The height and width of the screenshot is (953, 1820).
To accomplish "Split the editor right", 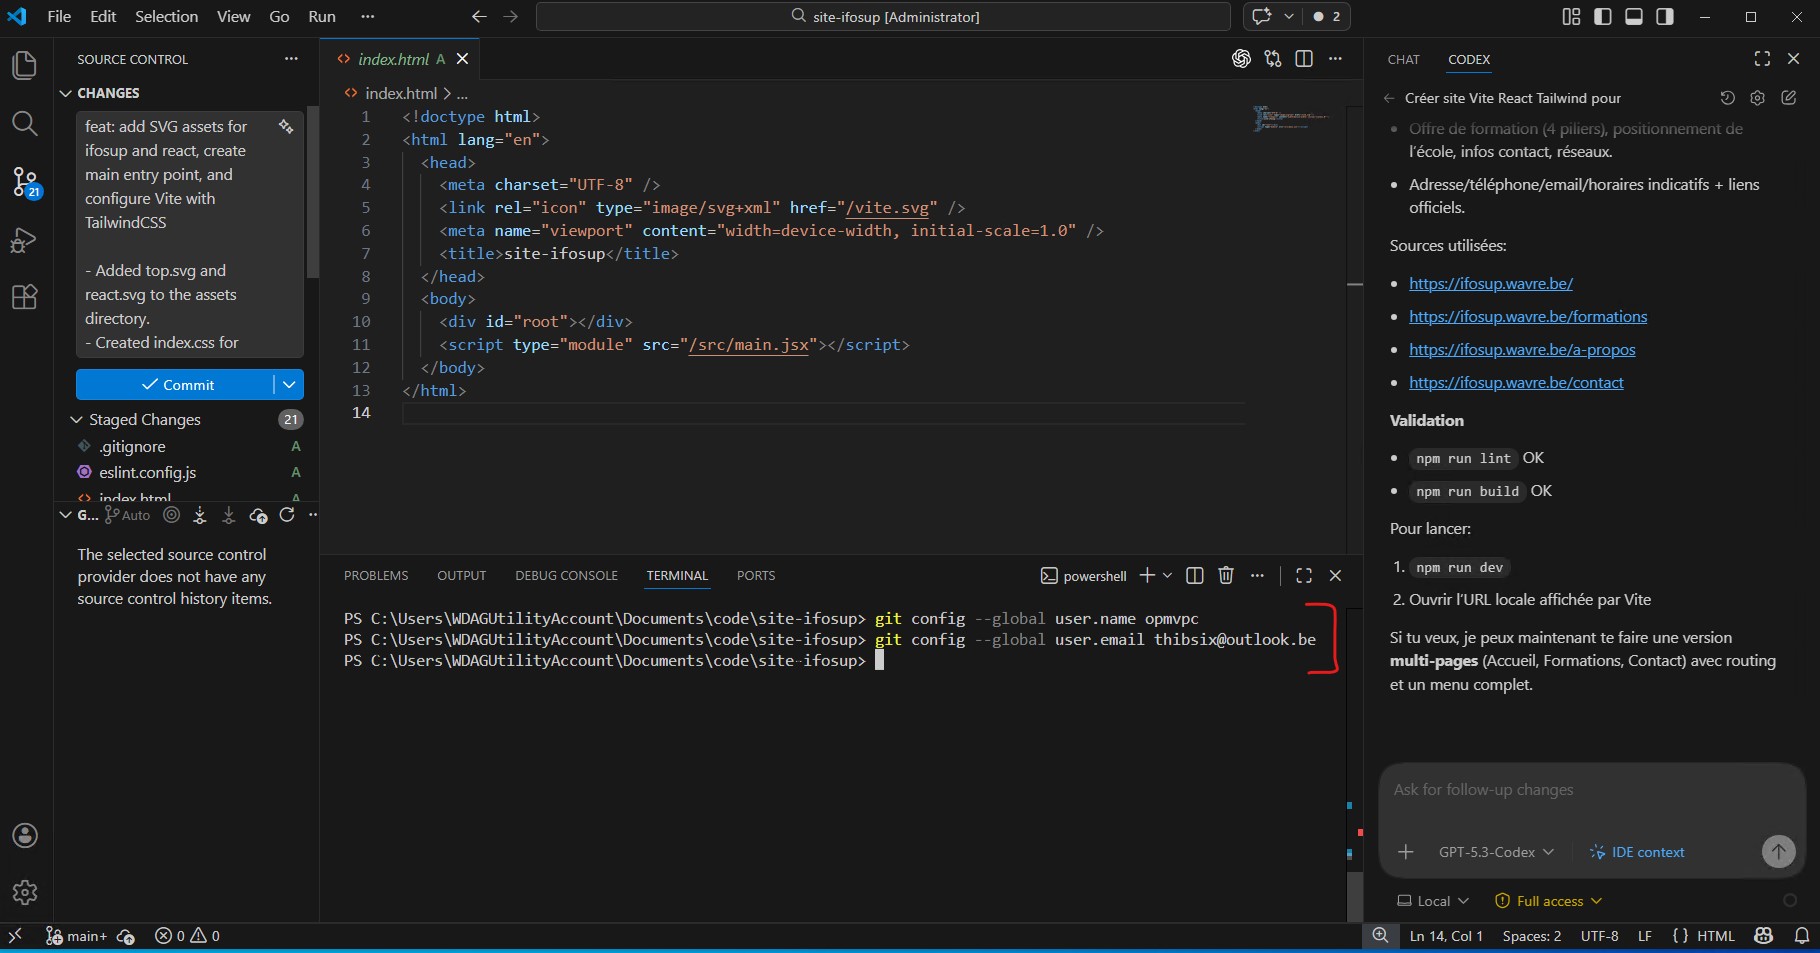I will click(x=1304, y=59).
